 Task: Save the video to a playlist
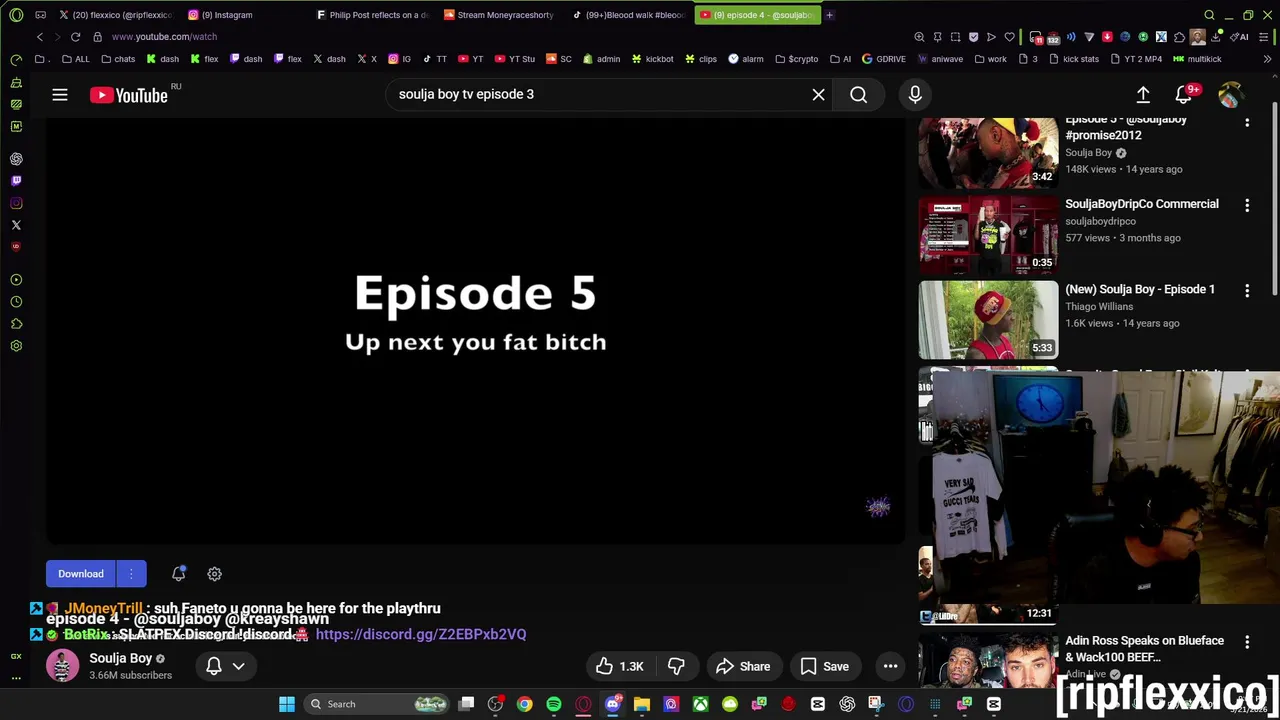point(825,666)
